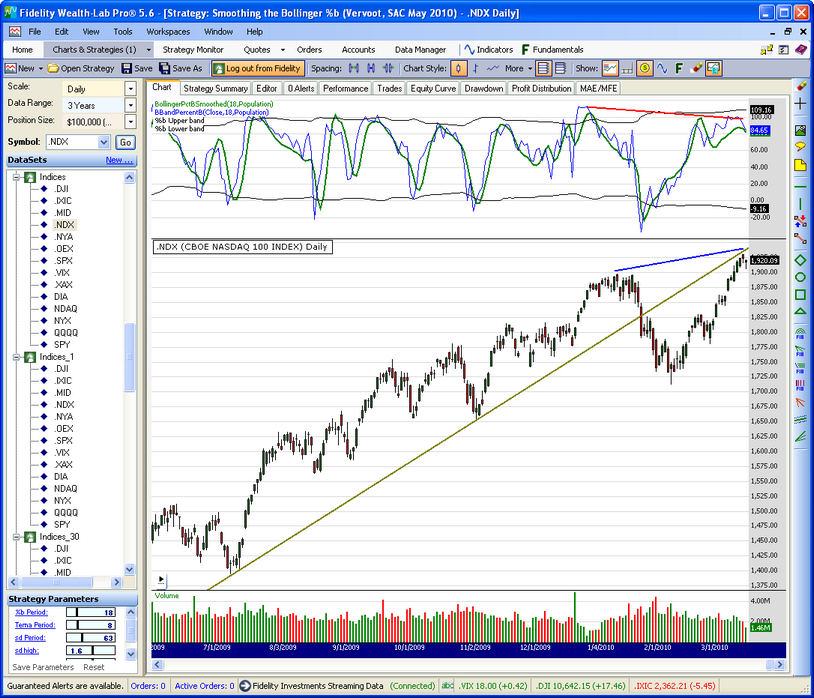Toggle the dollar-sign Show button

(x=645, y=68)
